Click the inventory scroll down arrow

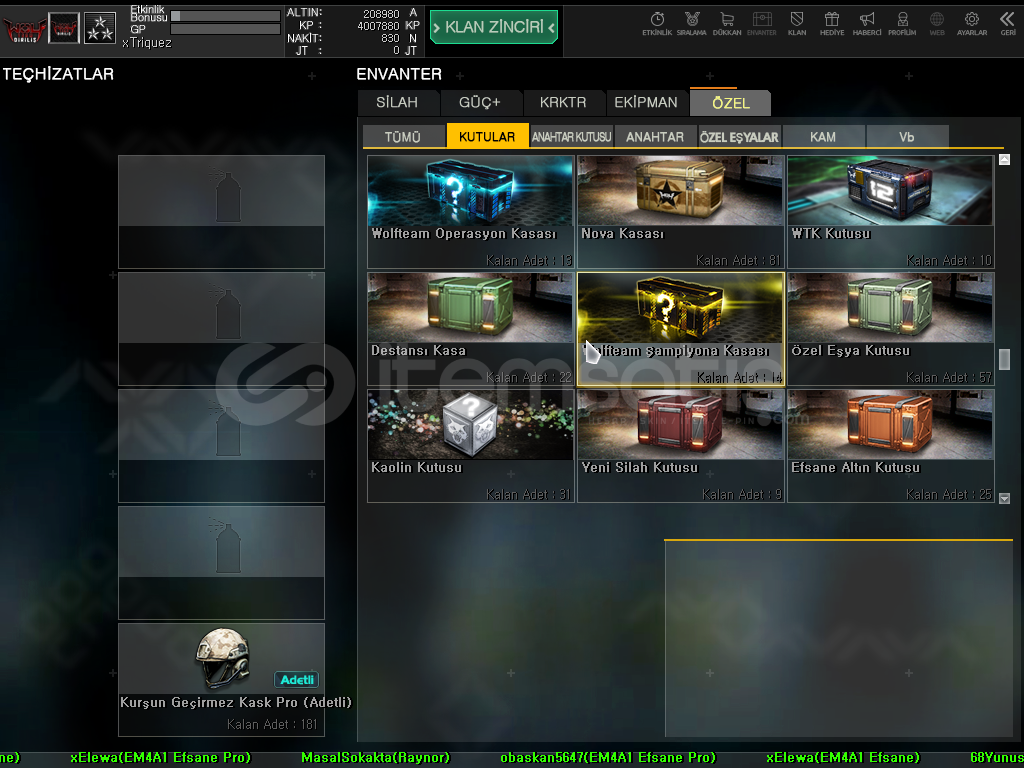coord(1004,498)
